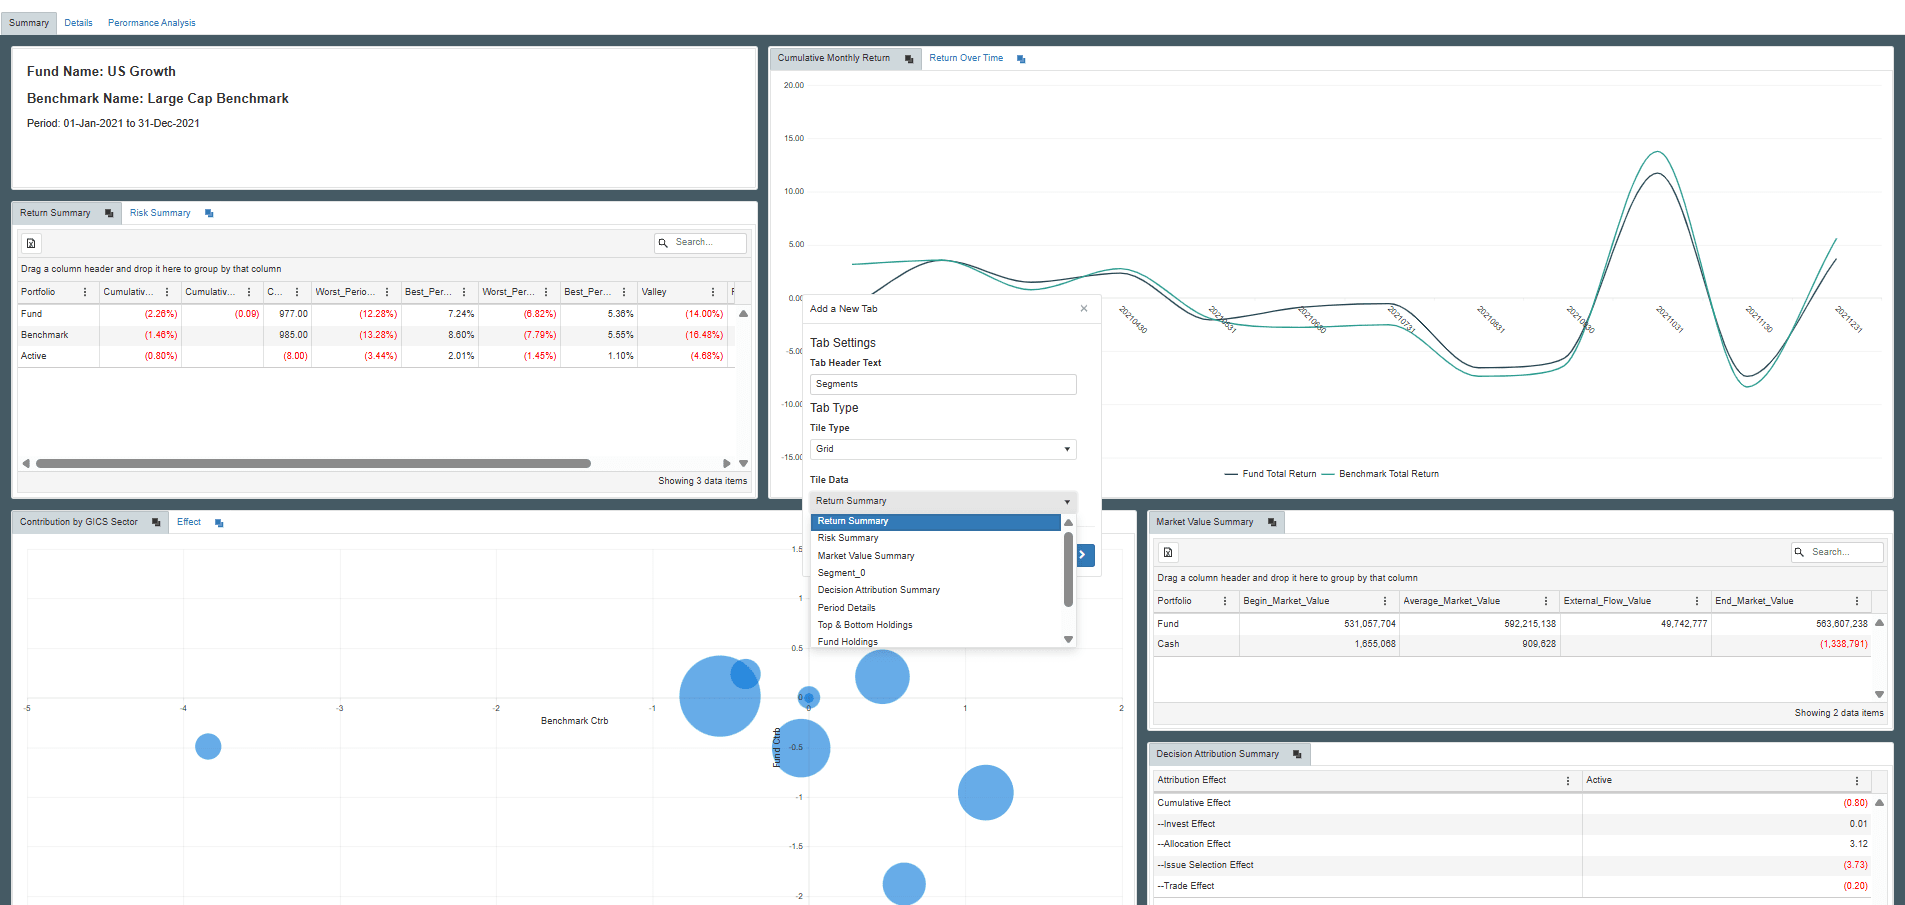Open the Performance Analysis top tab
The image size is (1905, 905).
coord(152,23)
